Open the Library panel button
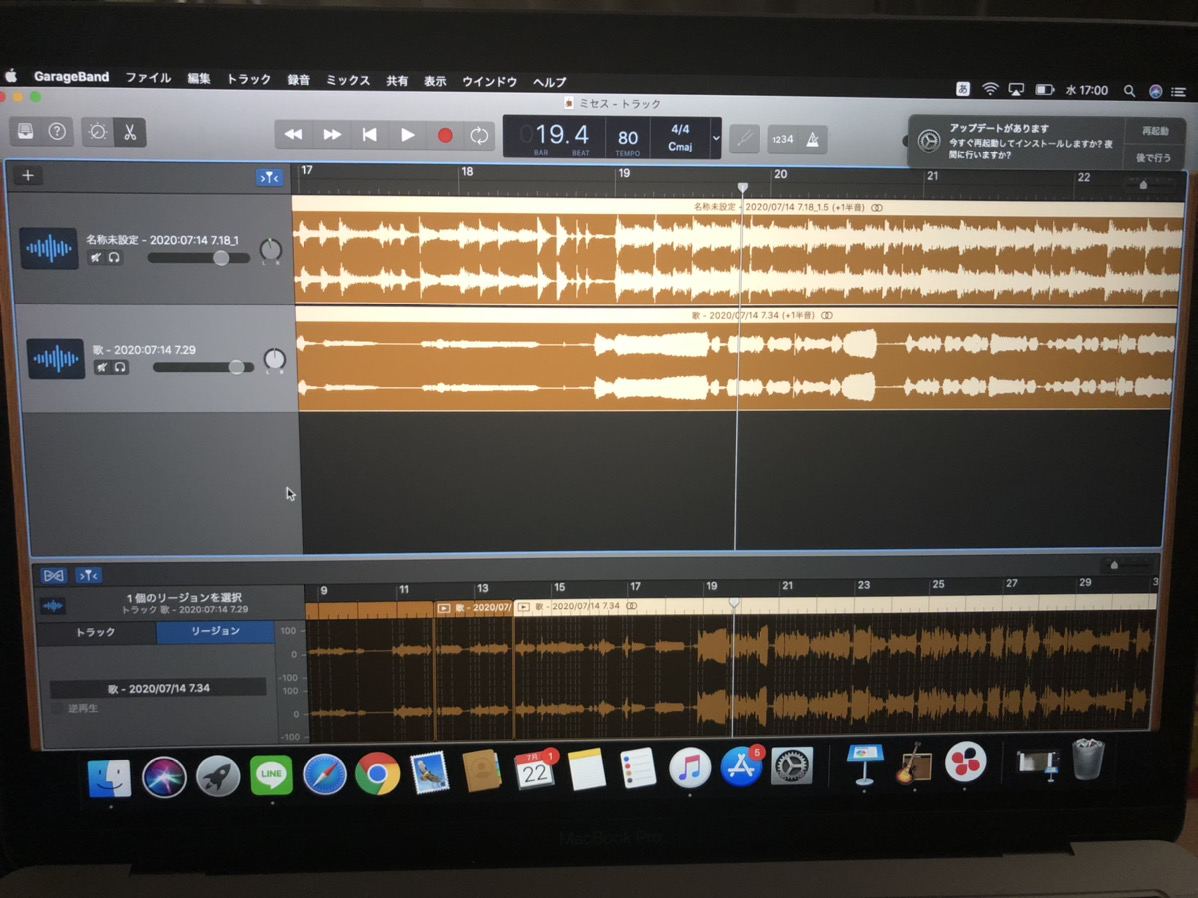 point(25,131)
